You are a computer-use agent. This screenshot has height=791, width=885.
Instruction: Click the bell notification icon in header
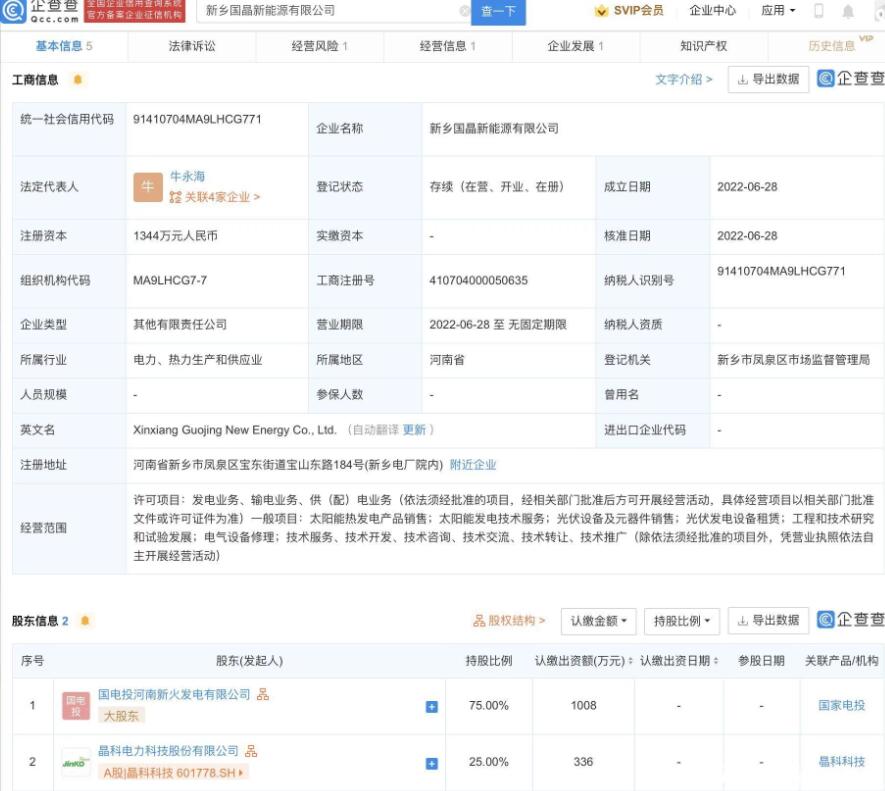(x=848, y=11)
